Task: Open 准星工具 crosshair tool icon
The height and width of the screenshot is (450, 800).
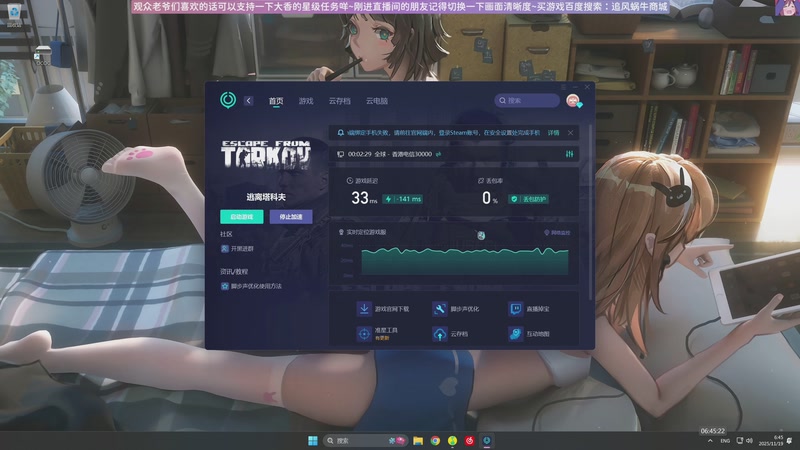Action: click(x=364, y=334)
